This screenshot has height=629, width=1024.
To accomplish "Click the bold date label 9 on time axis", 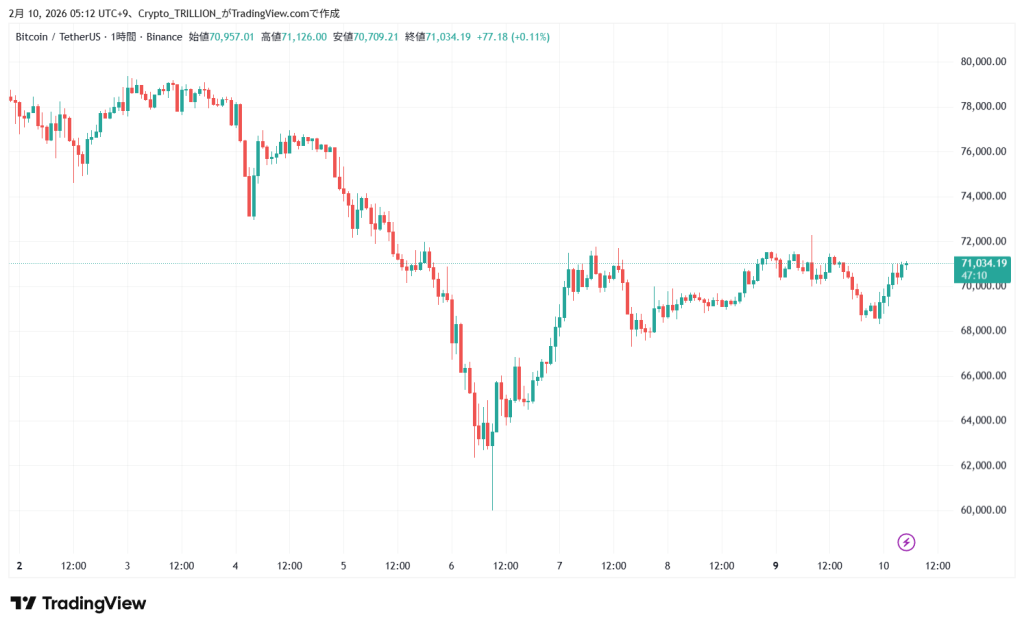I will [x=775, y=566].
